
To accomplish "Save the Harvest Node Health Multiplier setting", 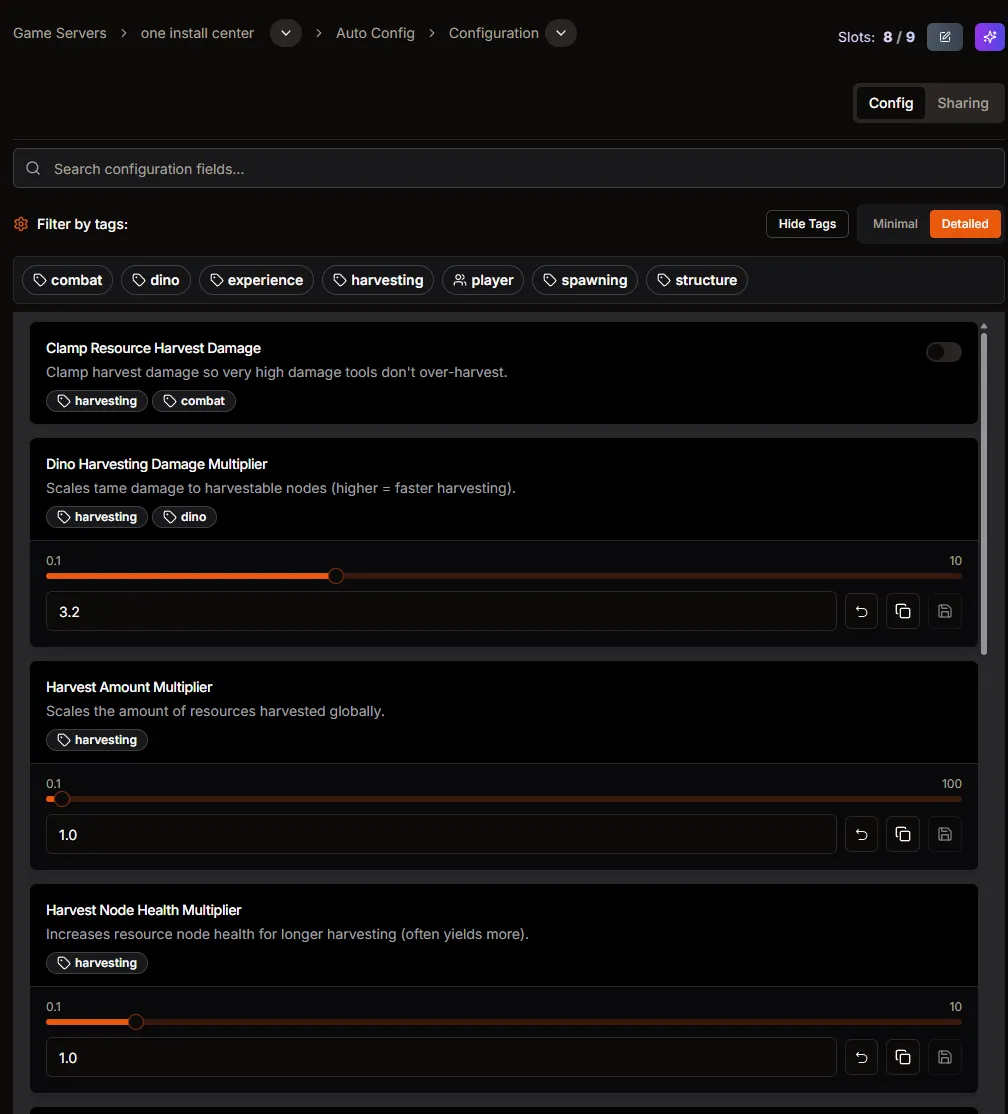I will tap(944, 1057).
